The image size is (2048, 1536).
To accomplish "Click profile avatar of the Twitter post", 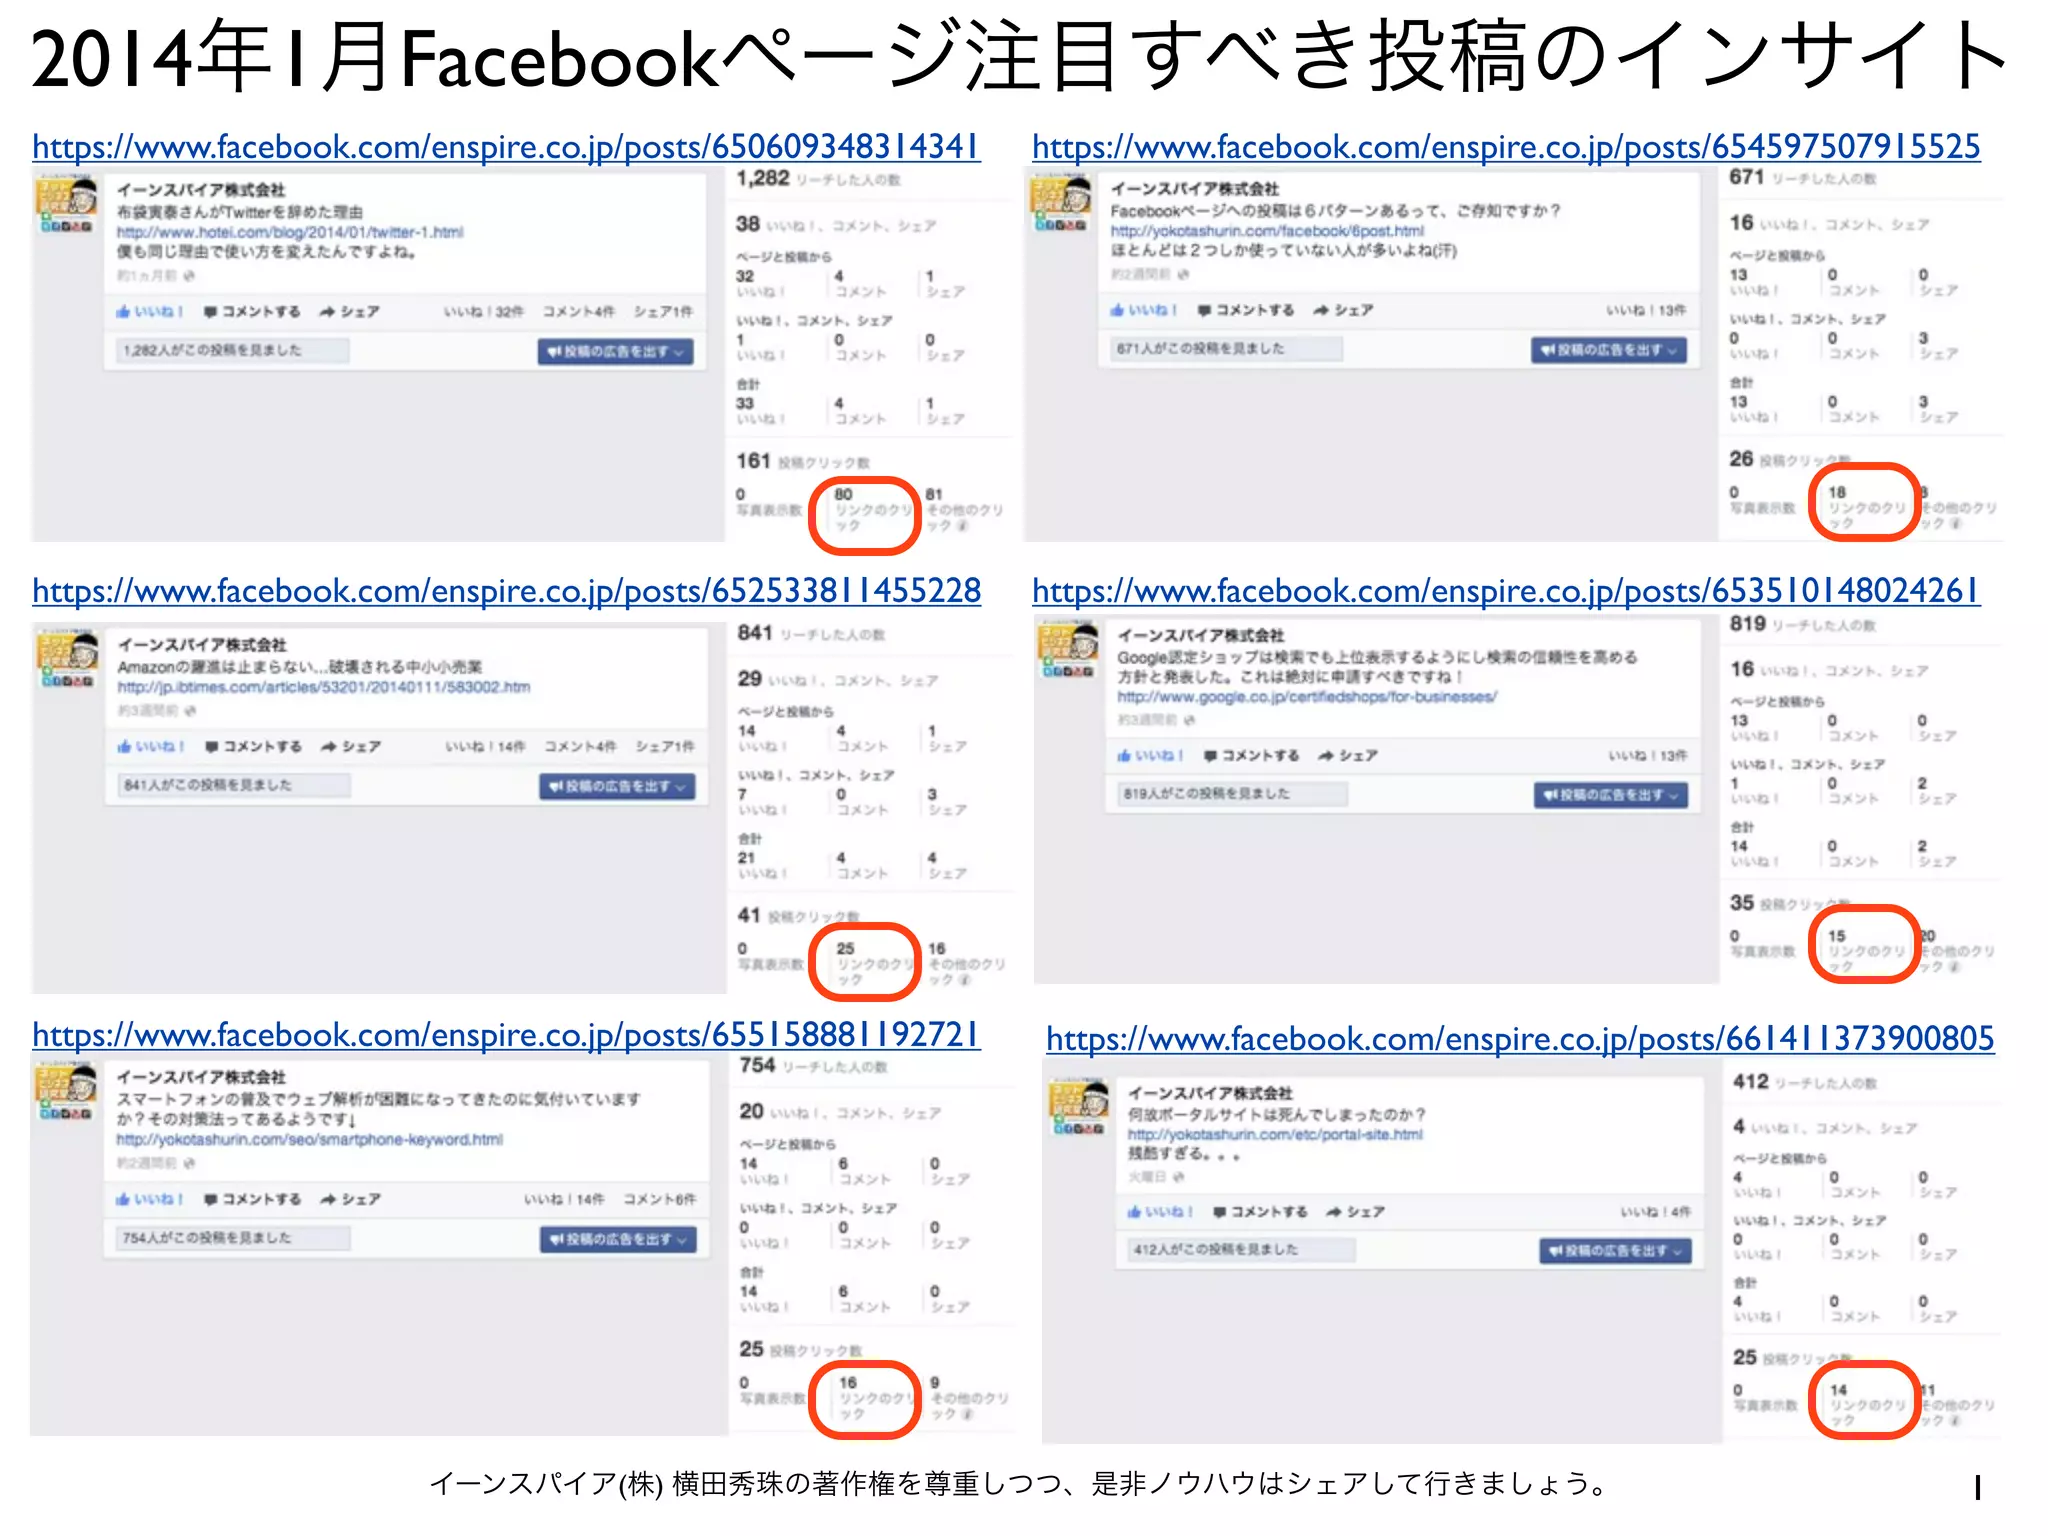I will tap(67, 204).
